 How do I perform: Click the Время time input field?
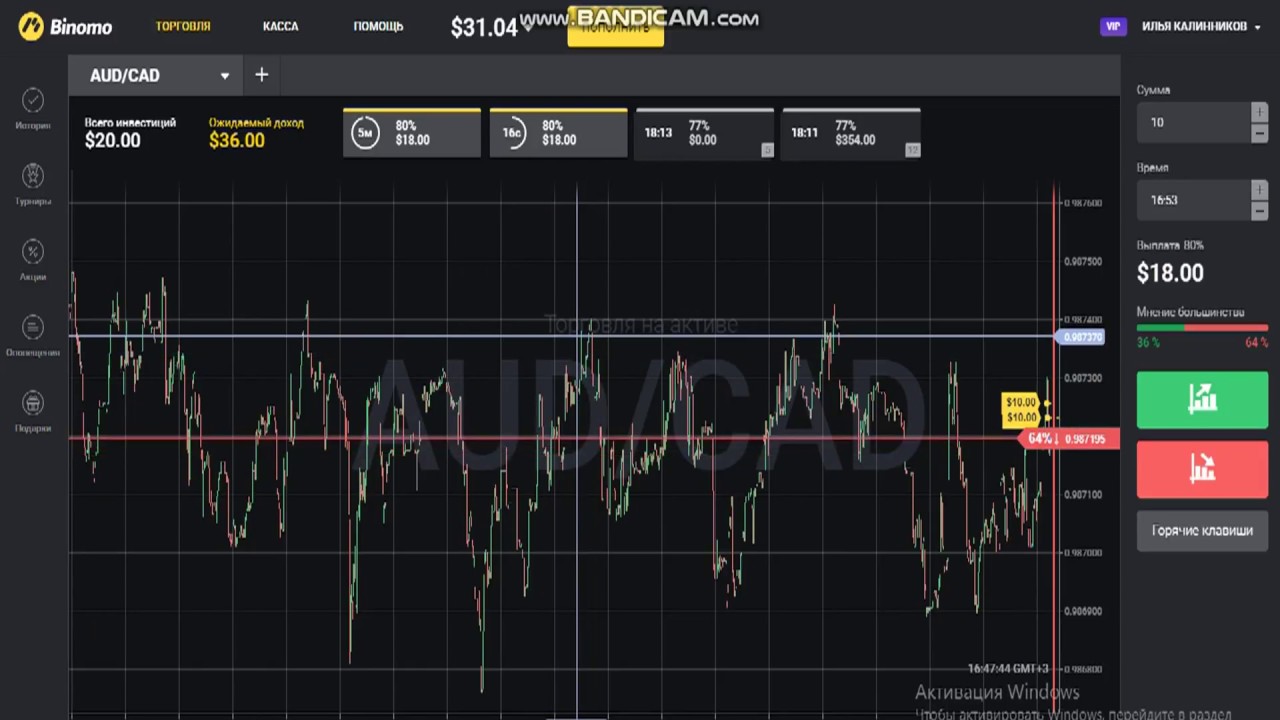tap(1194, 200)
